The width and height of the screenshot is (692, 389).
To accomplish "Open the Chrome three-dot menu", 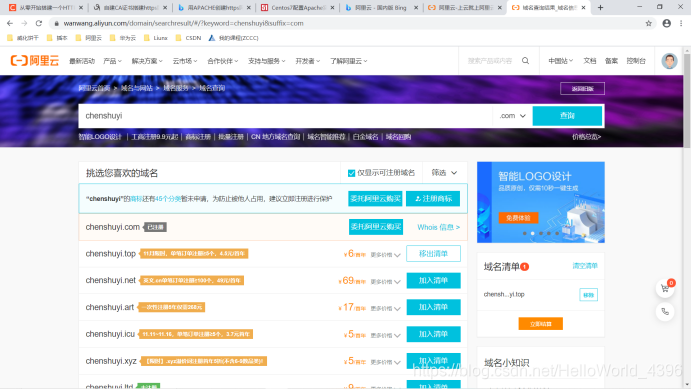I will coord(681,23).
